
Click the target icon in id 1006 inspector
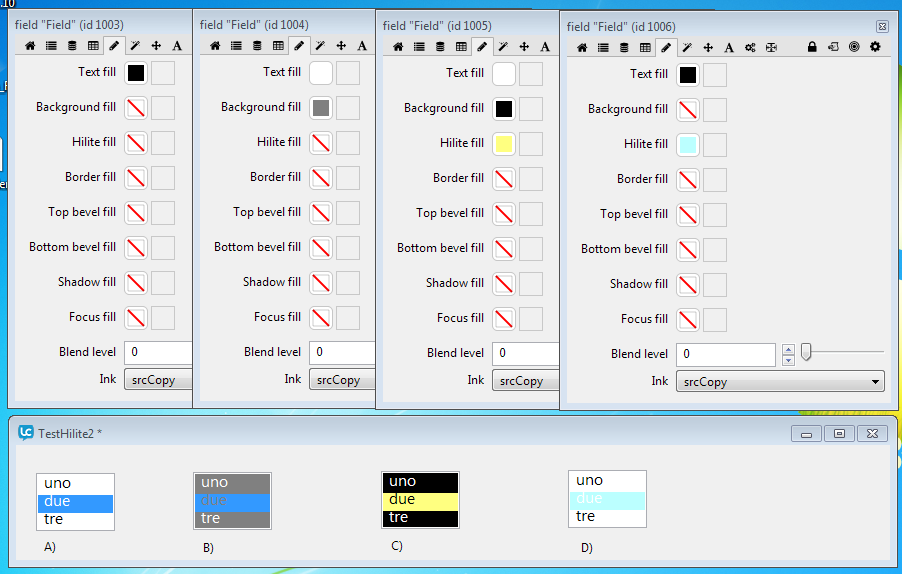(x=854, y=47)
